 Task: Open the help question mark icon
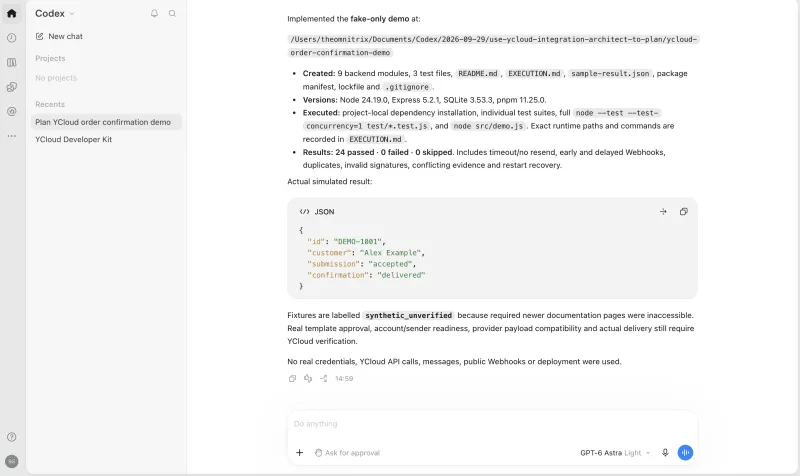[12, 437]
